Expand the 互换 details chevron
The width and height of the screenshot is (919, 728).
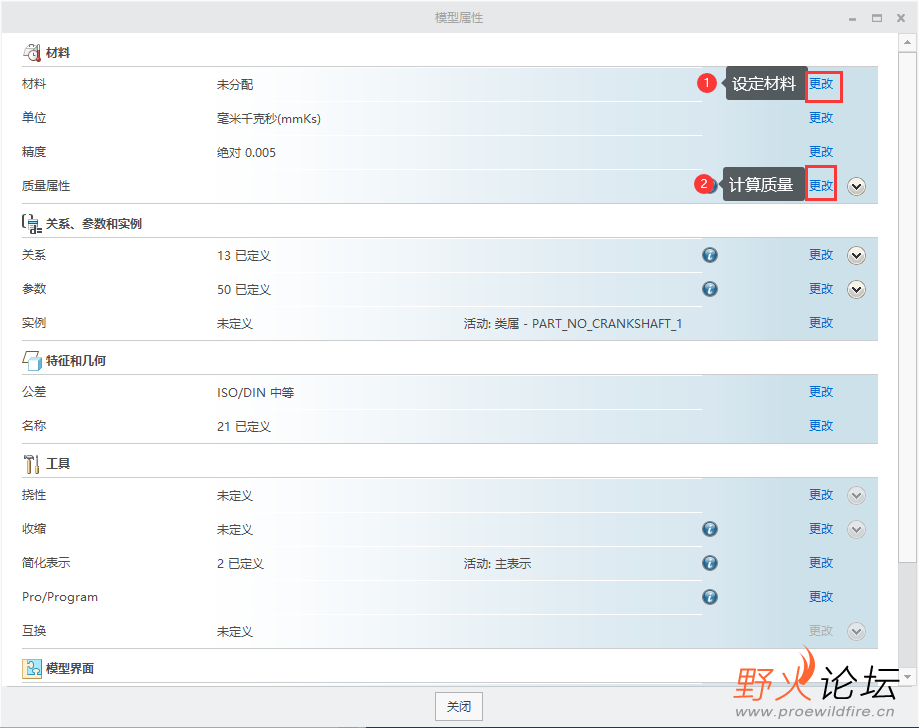coord(856,631)
